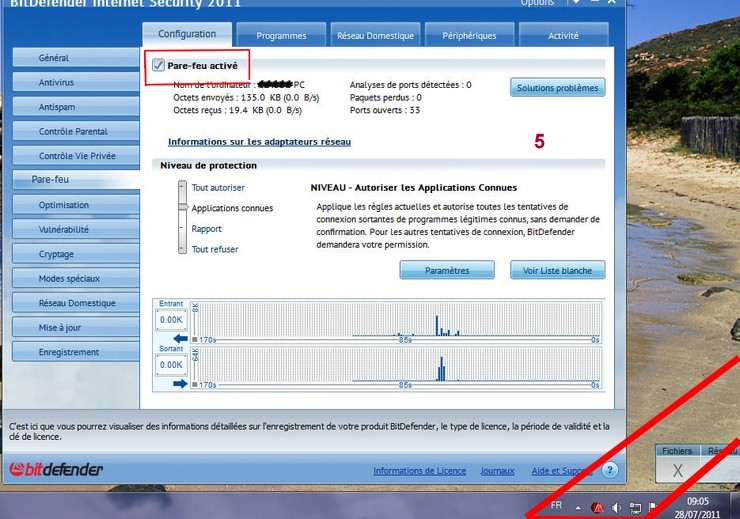The height and width of the screenshot is (519, 740).
Task: Click the Niveau de protection header
Action: tap(209, 166)
